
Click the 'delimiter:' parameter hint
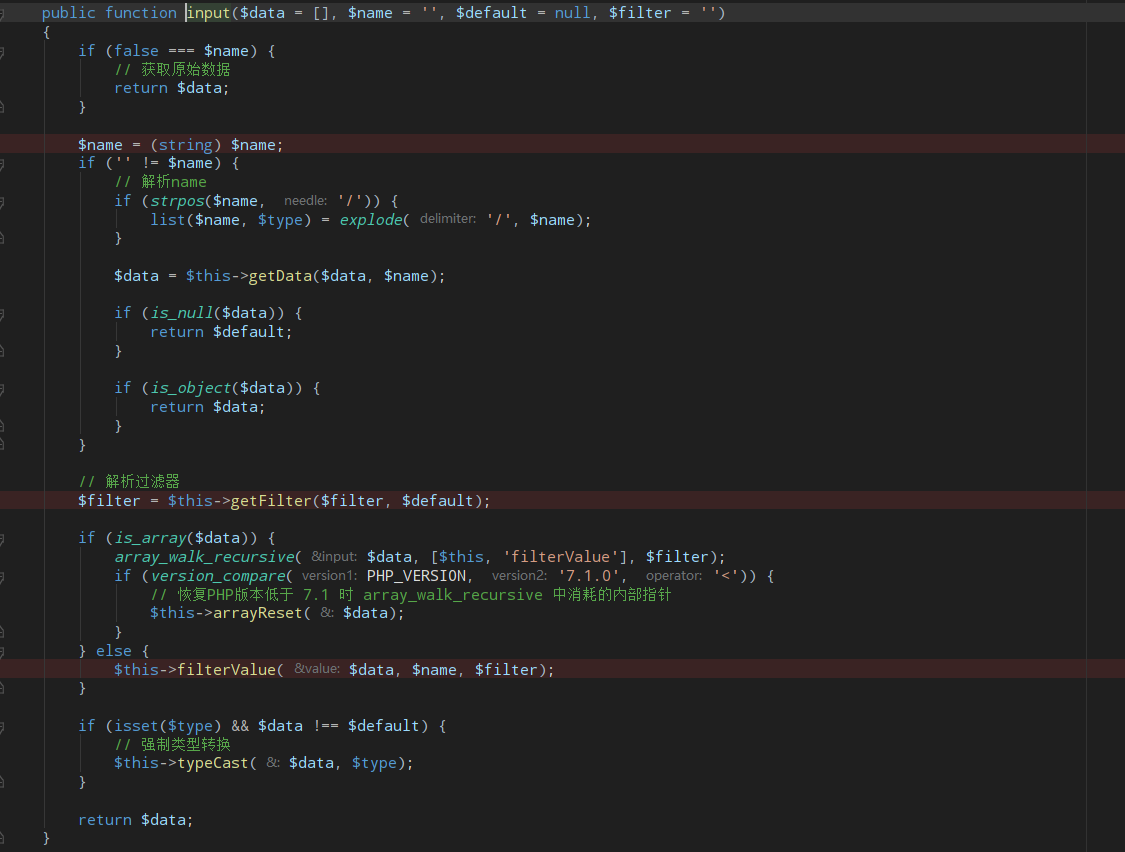click(x=448, y=219)
